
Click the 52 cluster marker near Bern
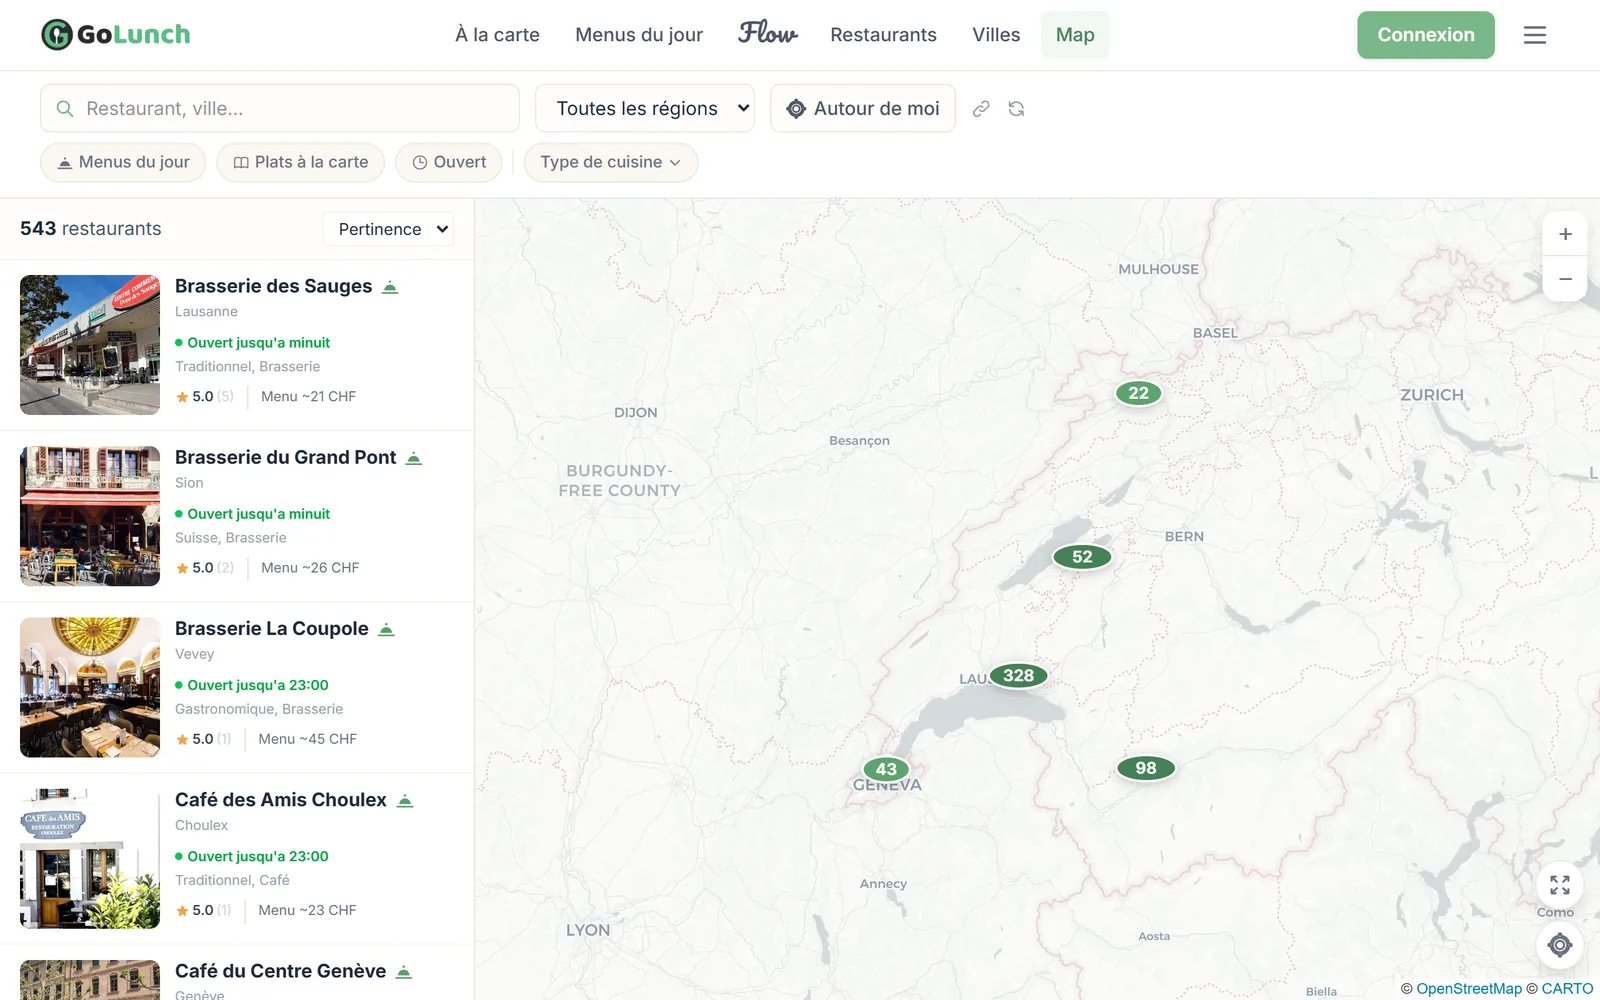coord(1082,557)
